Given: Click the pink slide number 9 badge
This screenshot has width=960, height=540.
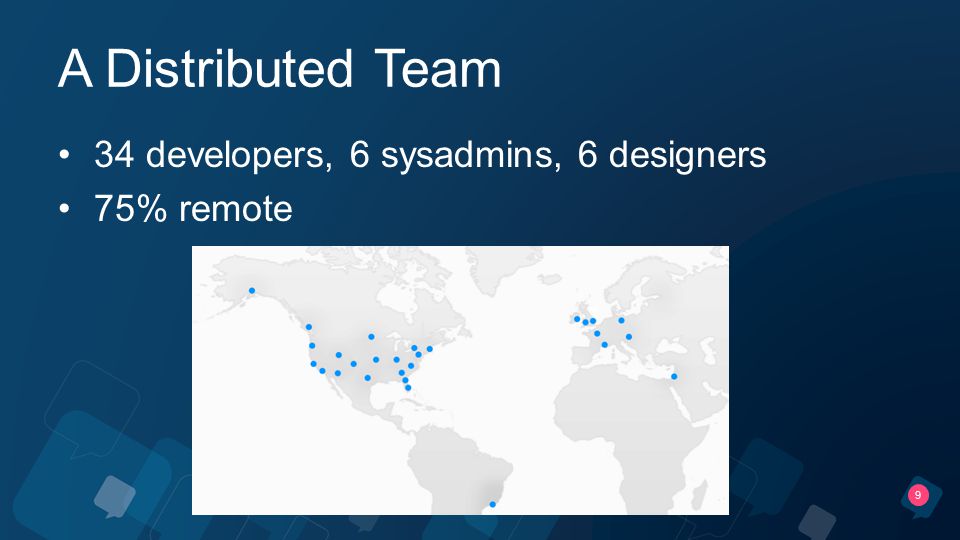Looking at the screenshot, I should pos(918,495).
